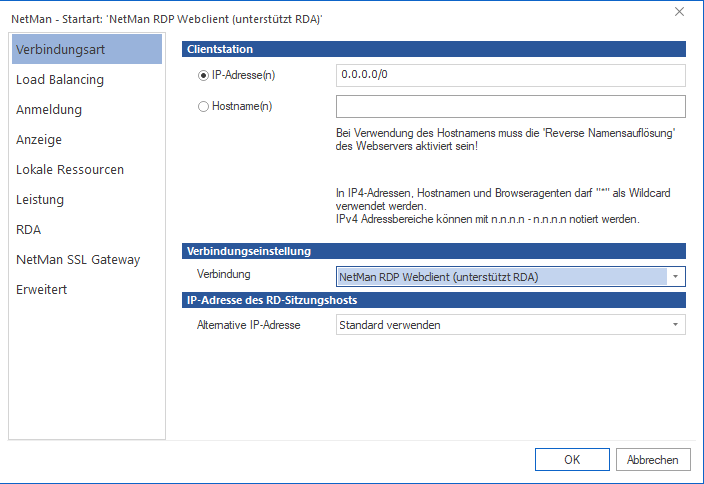
Task: Open the Verbindung dropdown arrow
Action: 676,277
